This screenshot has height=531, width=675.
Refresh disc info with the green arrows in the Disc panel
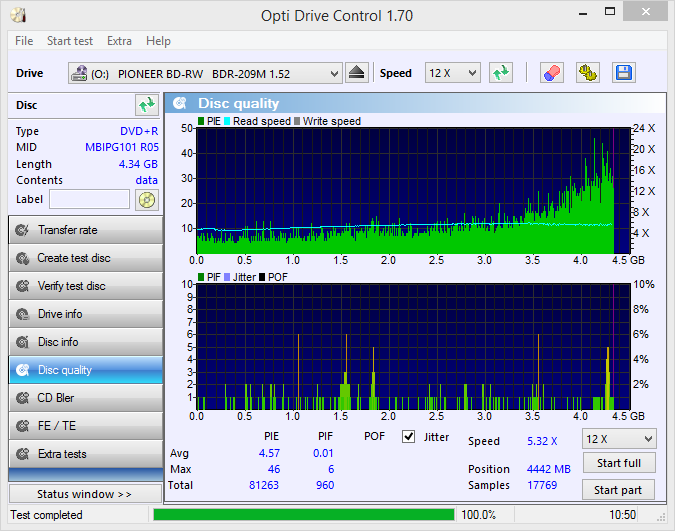[147, 105]
